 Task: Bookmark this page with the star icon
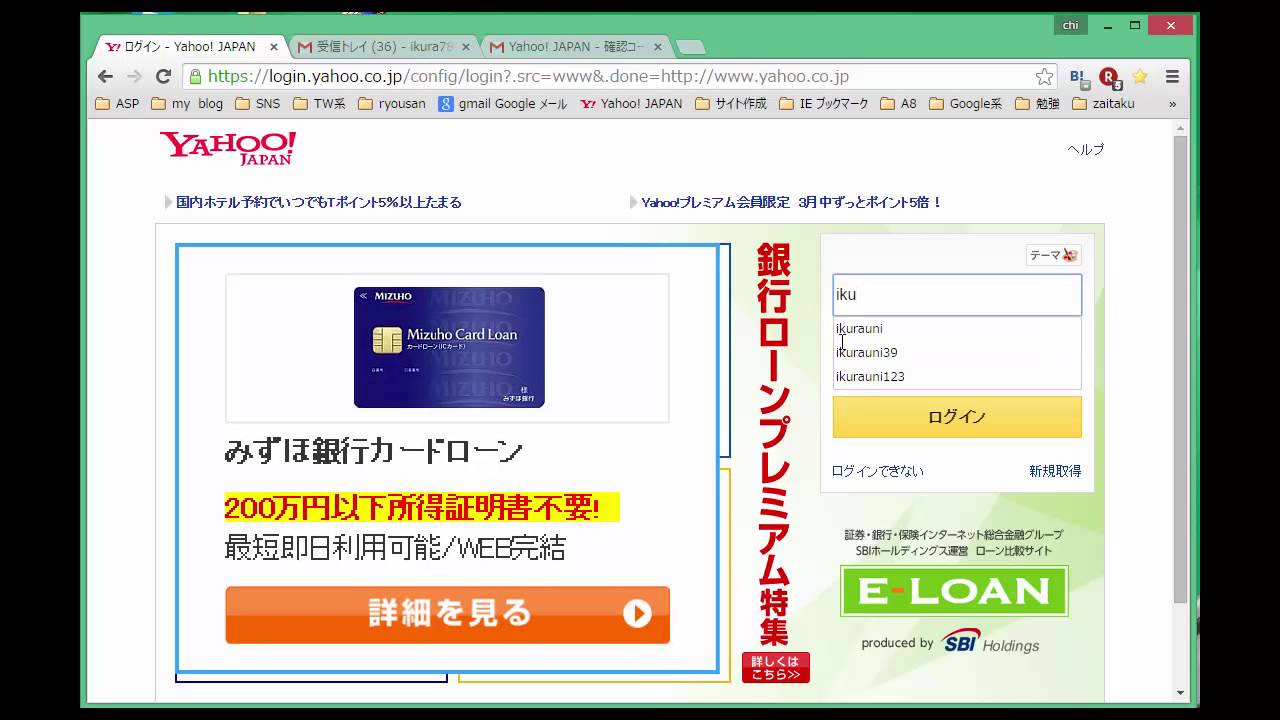click(x=1044, y=77)
